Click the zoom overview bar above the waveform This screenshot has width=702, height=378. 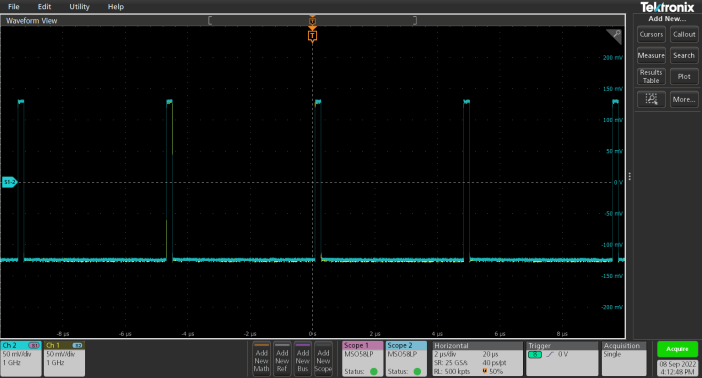tap(312, 20)
